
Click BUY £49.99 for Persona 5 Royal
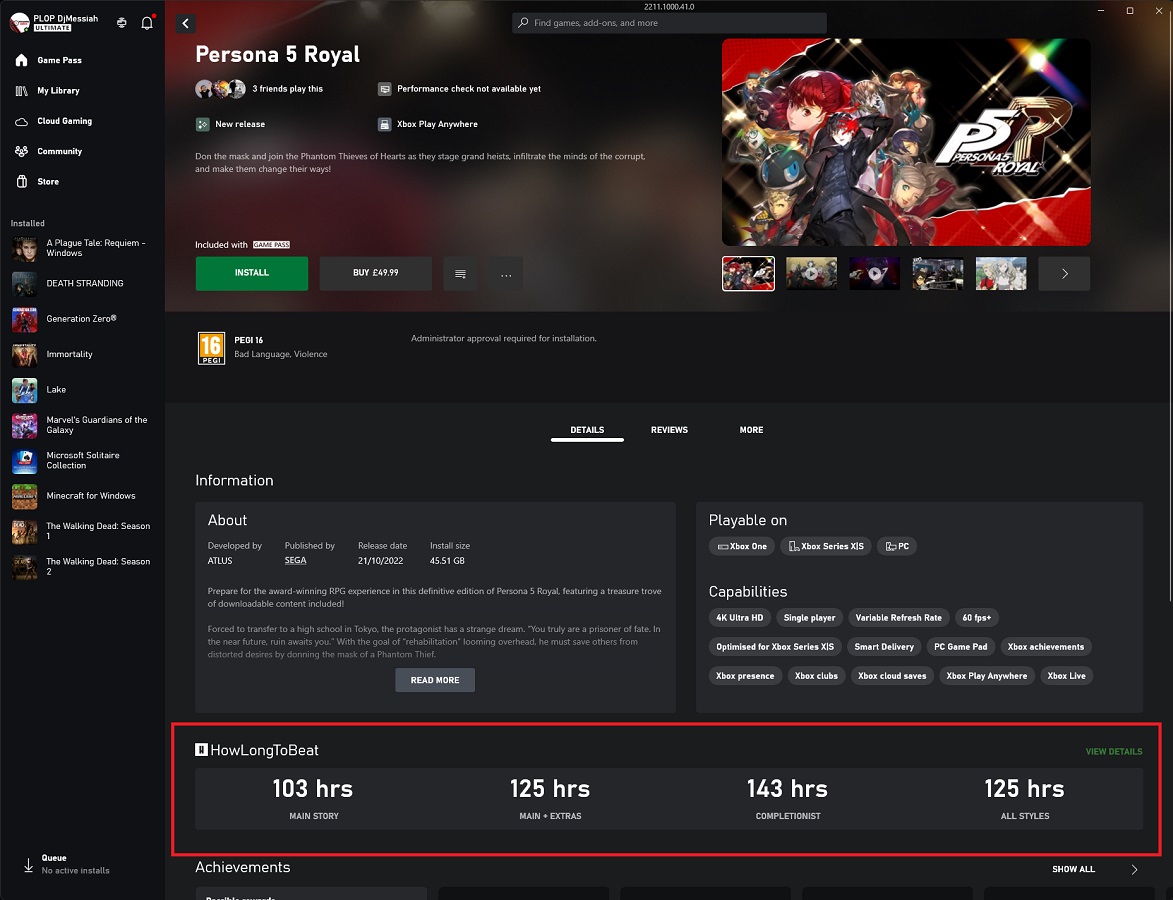pyautogui.click(x=375, y=272)
